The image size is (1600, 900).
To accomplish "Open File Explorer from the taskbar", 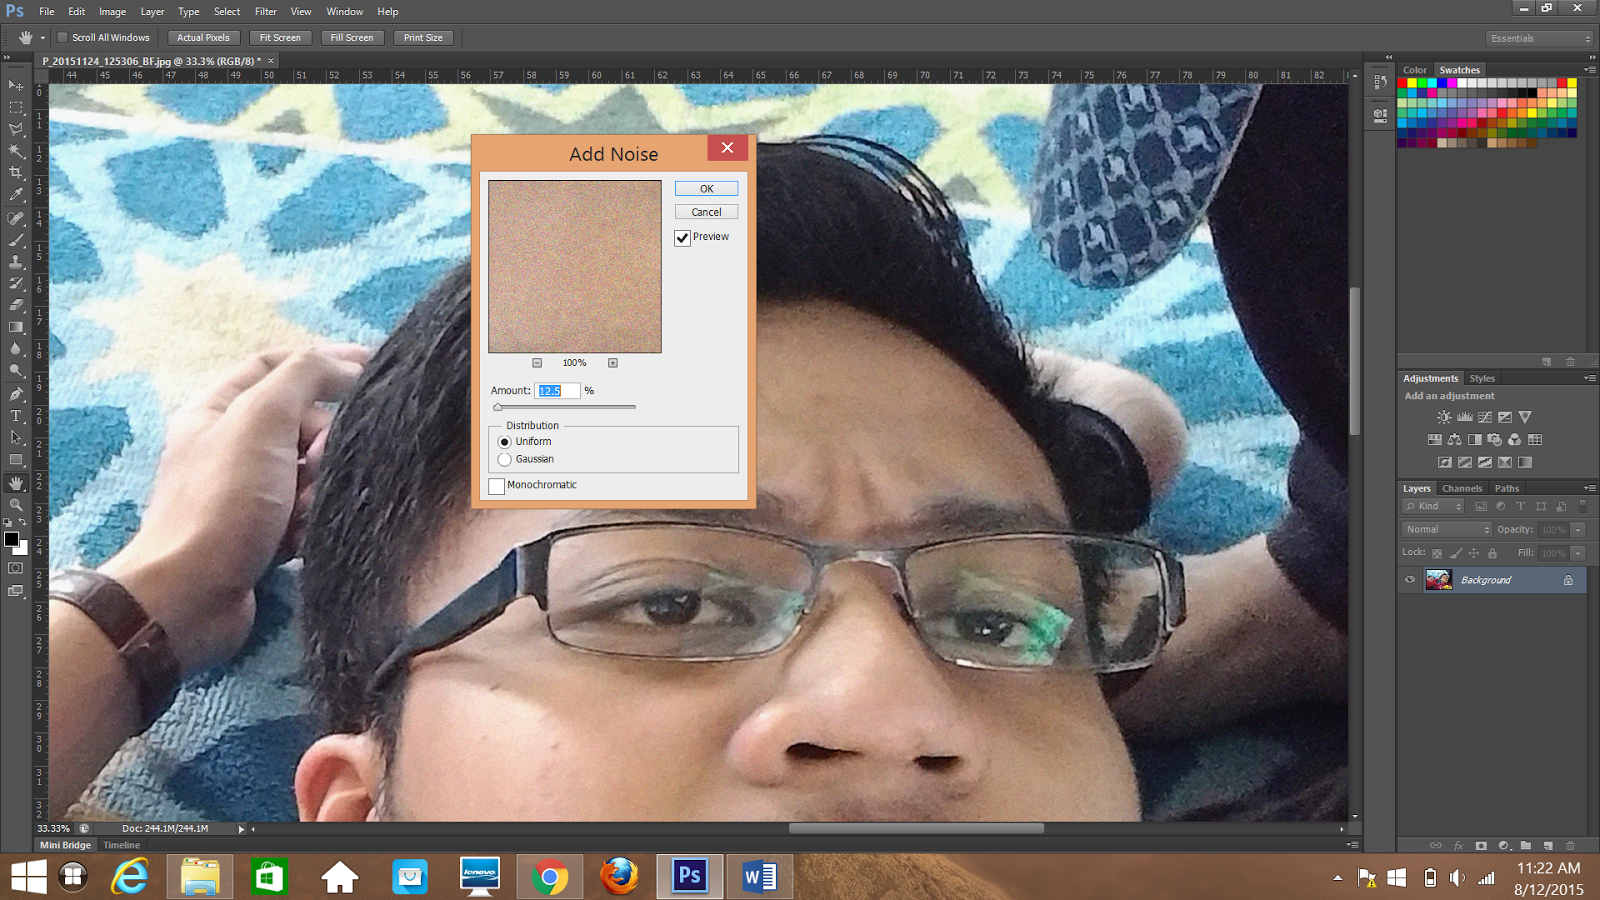I will pyautogui.click(x=199, y=877).
